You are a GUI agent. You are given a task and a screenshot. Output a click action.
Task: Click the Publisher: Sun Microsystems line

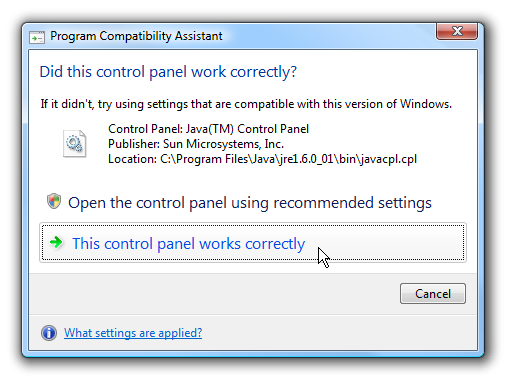196,144
